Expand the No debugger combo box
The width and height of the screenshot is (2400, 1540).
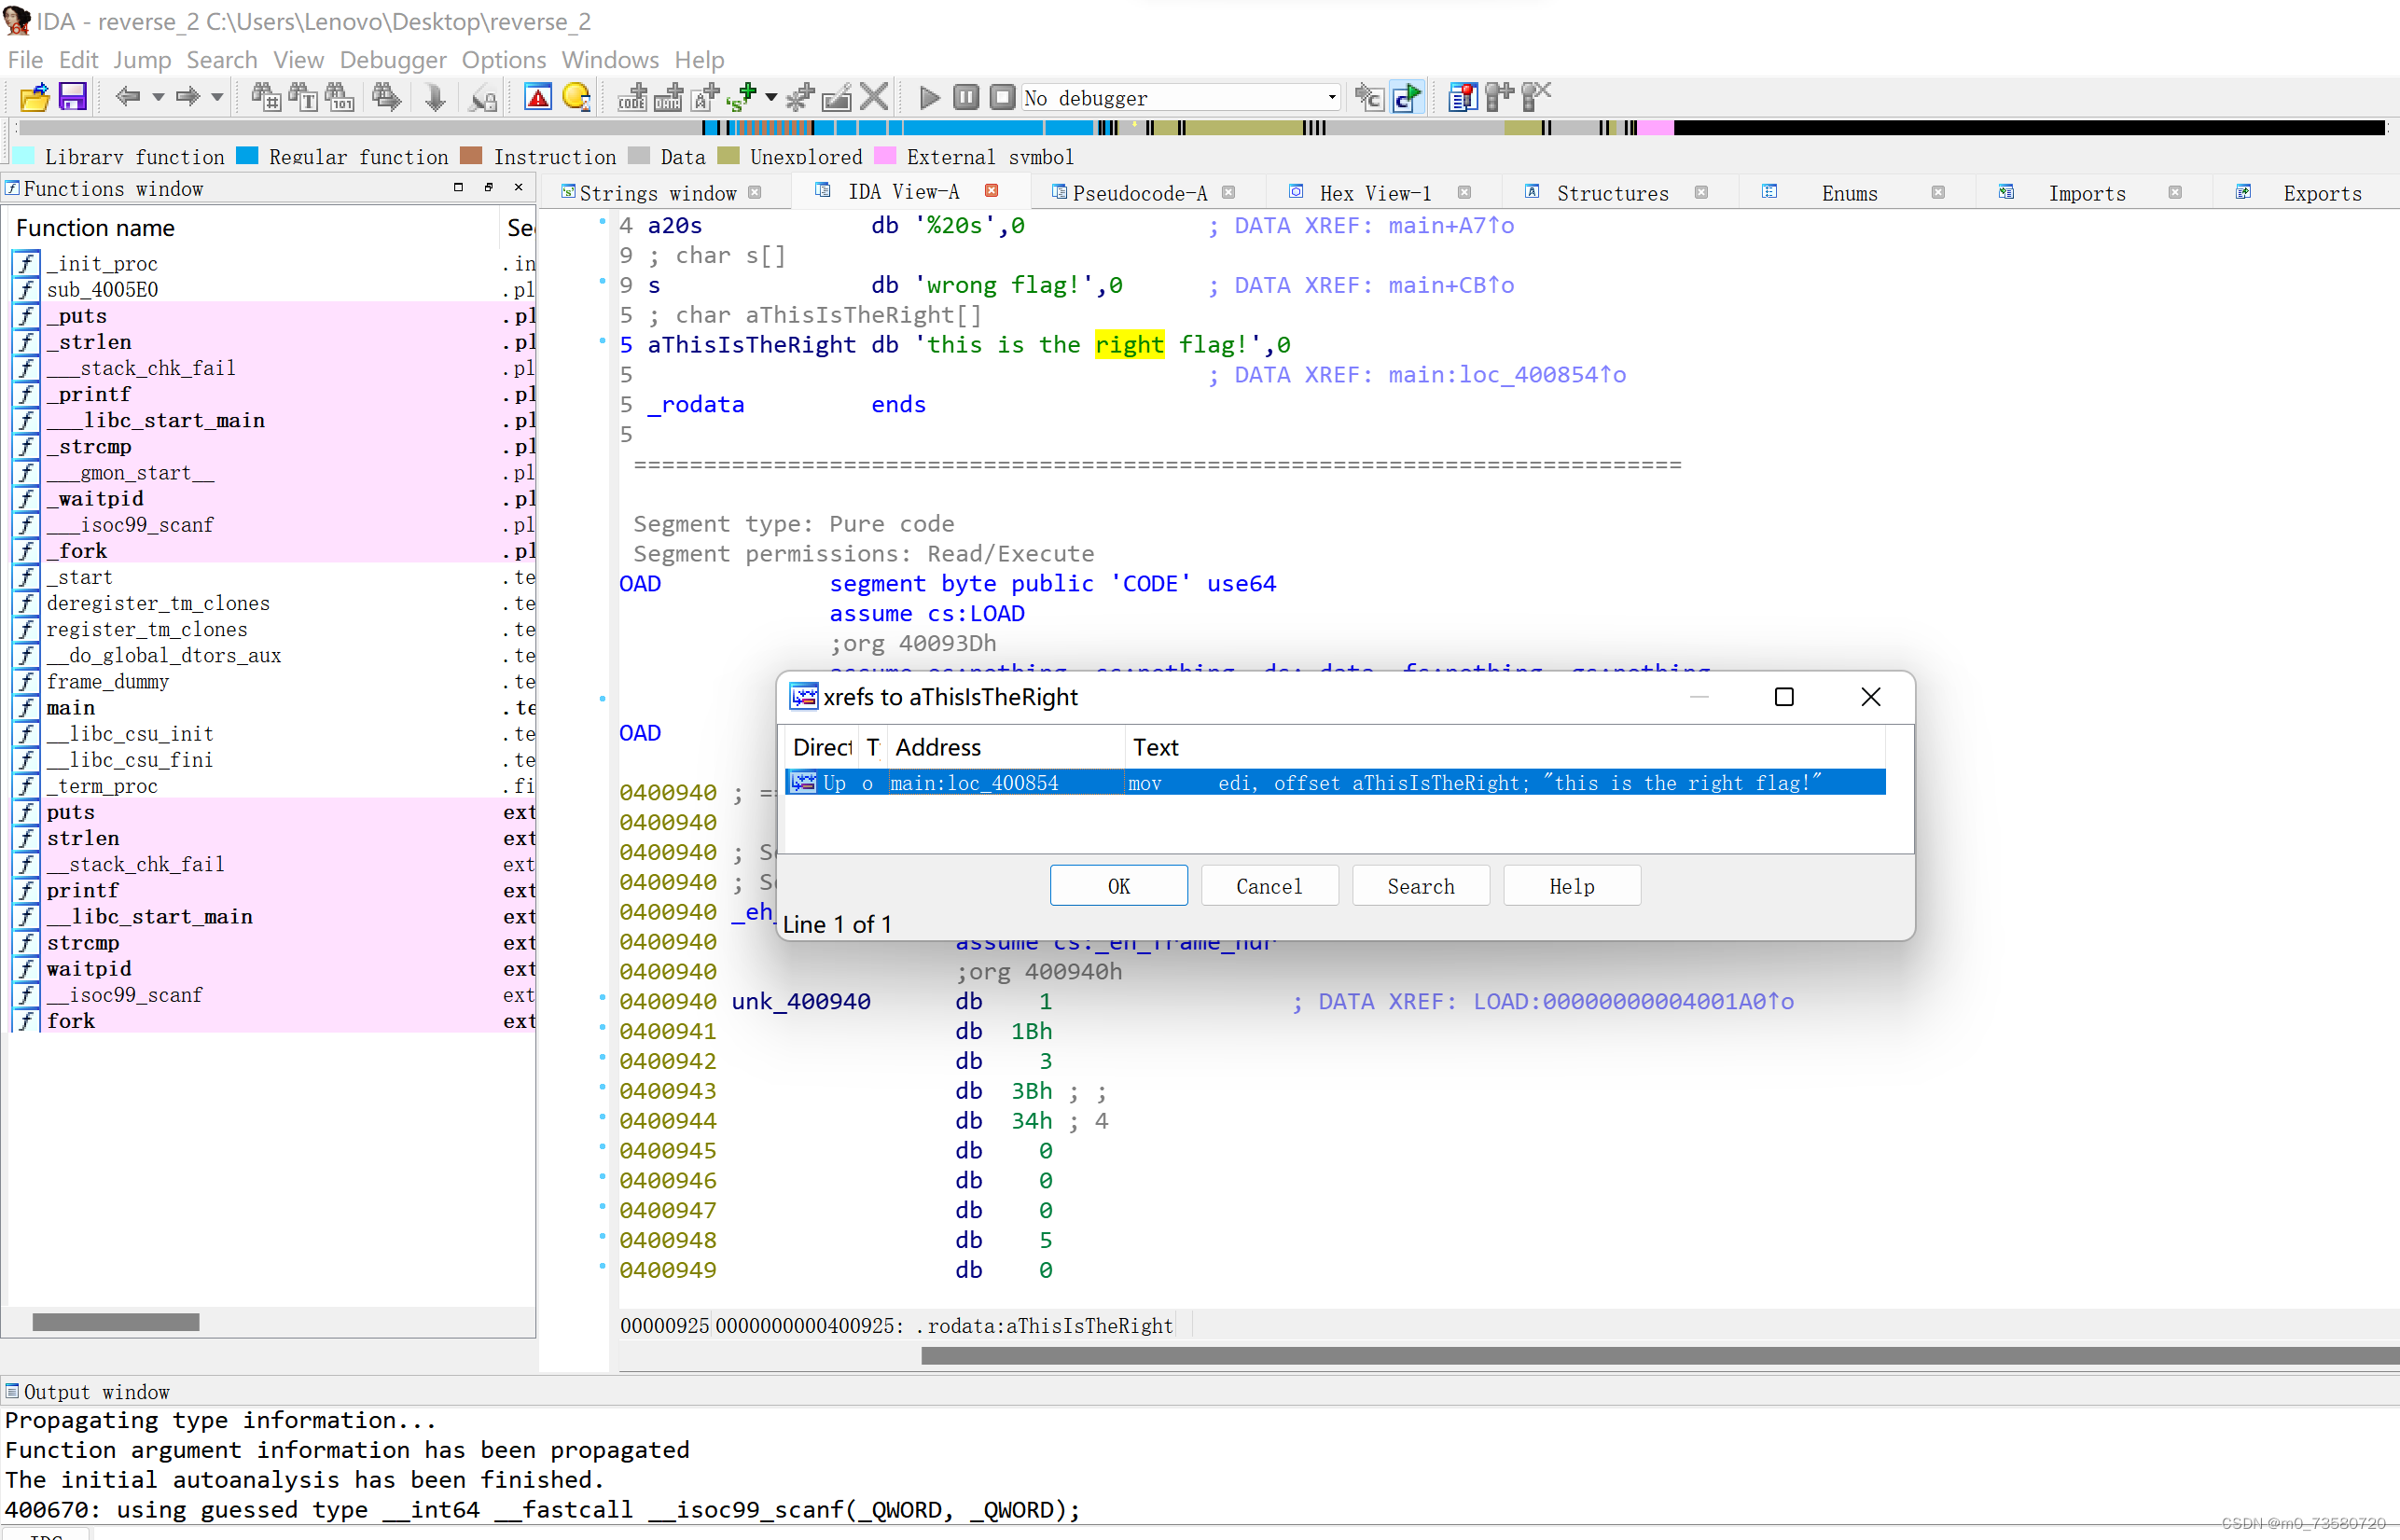coord(1331,98)
